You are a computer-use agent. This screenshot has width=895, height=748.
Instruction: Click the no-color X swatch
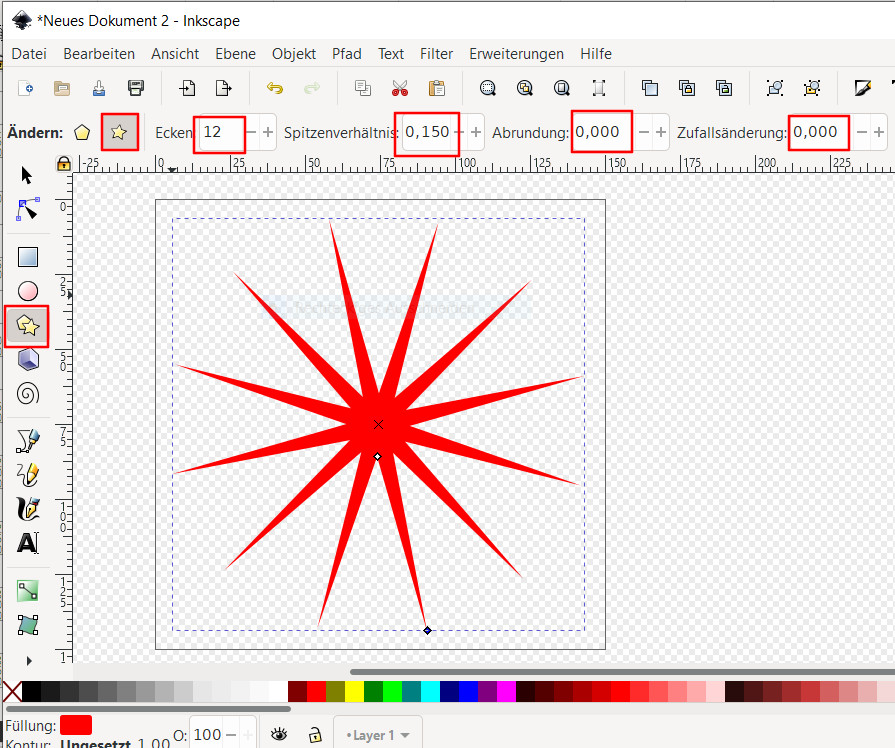13,691
